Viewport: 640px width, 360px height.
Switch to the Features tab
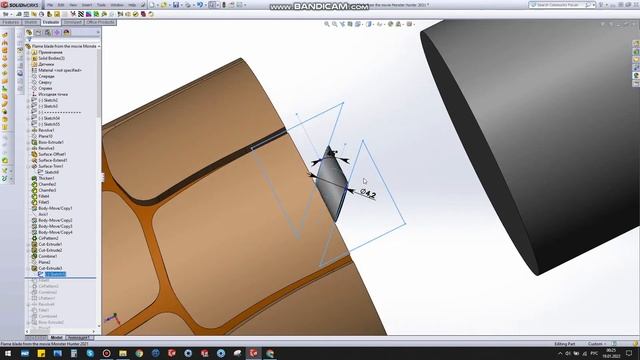click(x=11, y=22)
